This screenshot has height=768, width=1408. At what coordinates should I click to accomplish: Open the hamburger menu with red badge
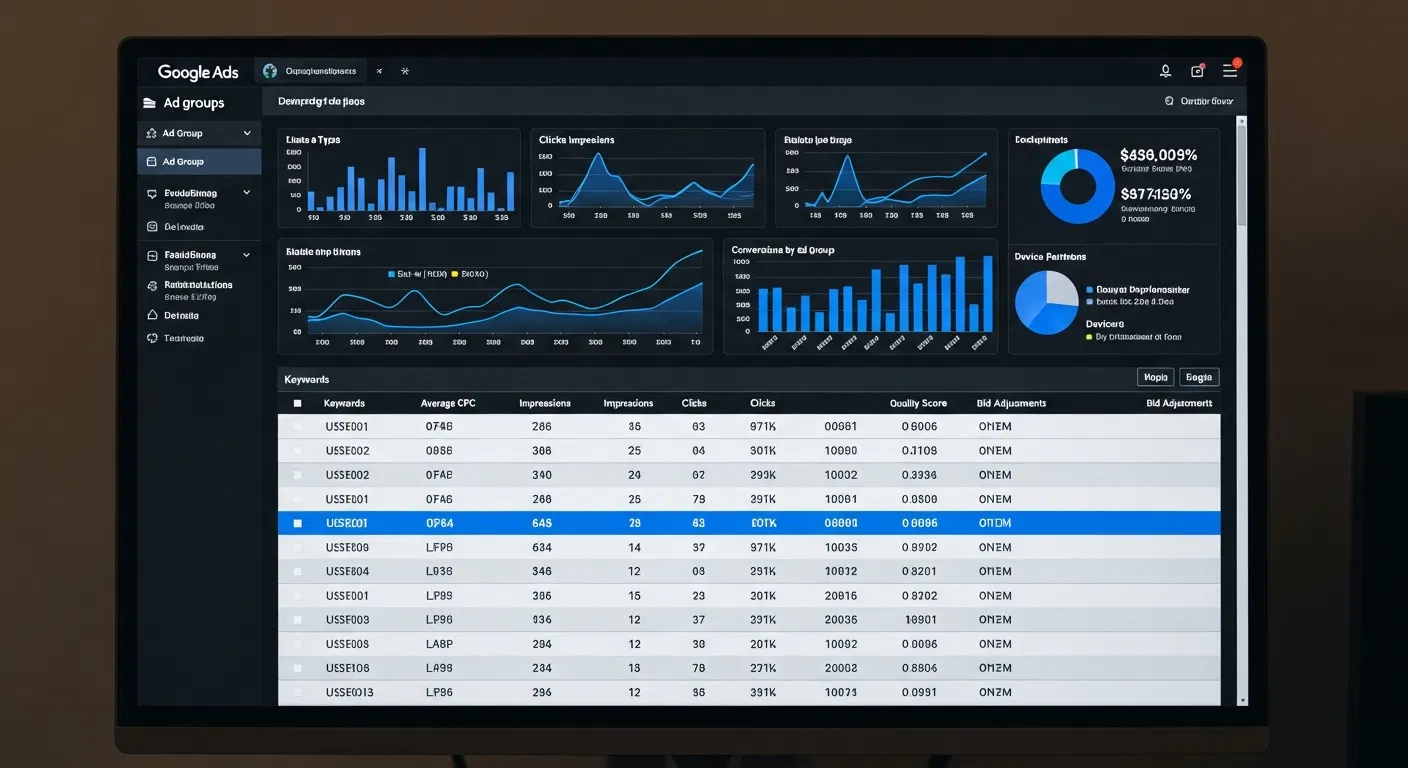1229,70
